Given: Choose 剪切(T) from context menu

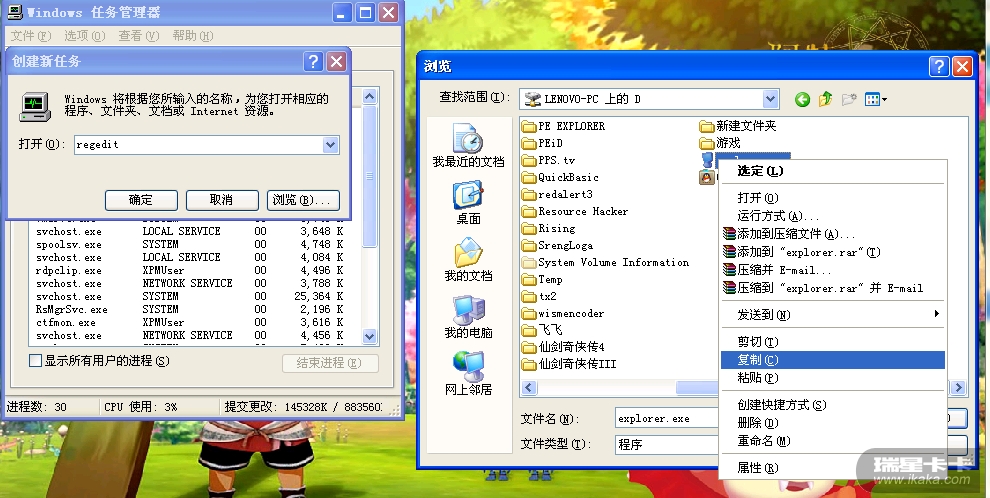Looking at the screenshot, I should tap(832, 342).
